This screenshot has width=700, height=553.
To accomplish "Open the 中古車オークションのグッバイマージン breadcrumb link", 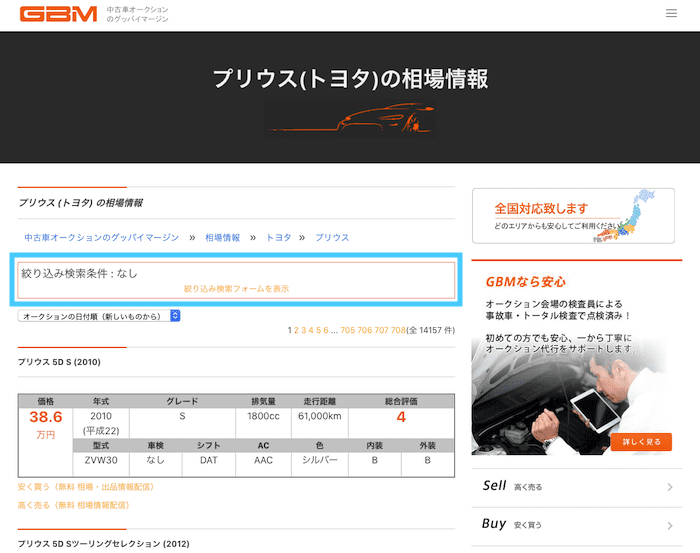I will 101,237.
